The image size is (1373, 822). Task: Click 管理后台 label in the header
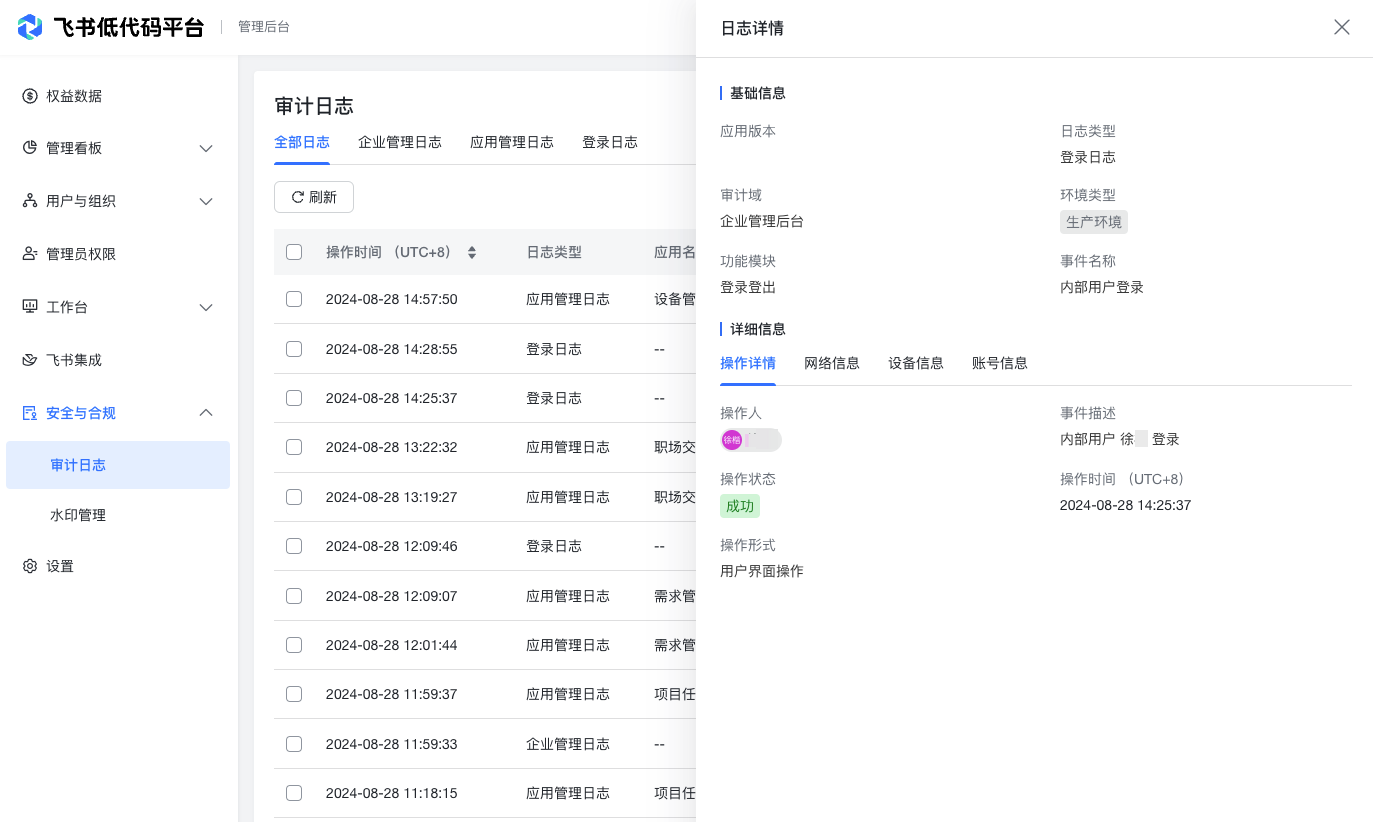pyautogui.click(x=264, y=27)
